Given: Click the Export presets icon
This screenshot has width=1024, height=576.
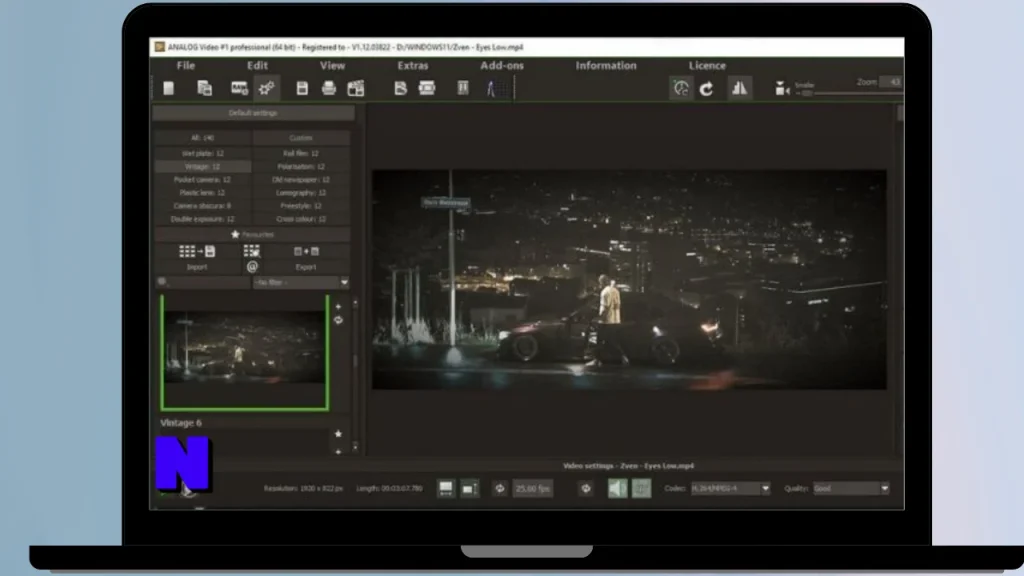Looking at the screenshot, I should (306, 251).
